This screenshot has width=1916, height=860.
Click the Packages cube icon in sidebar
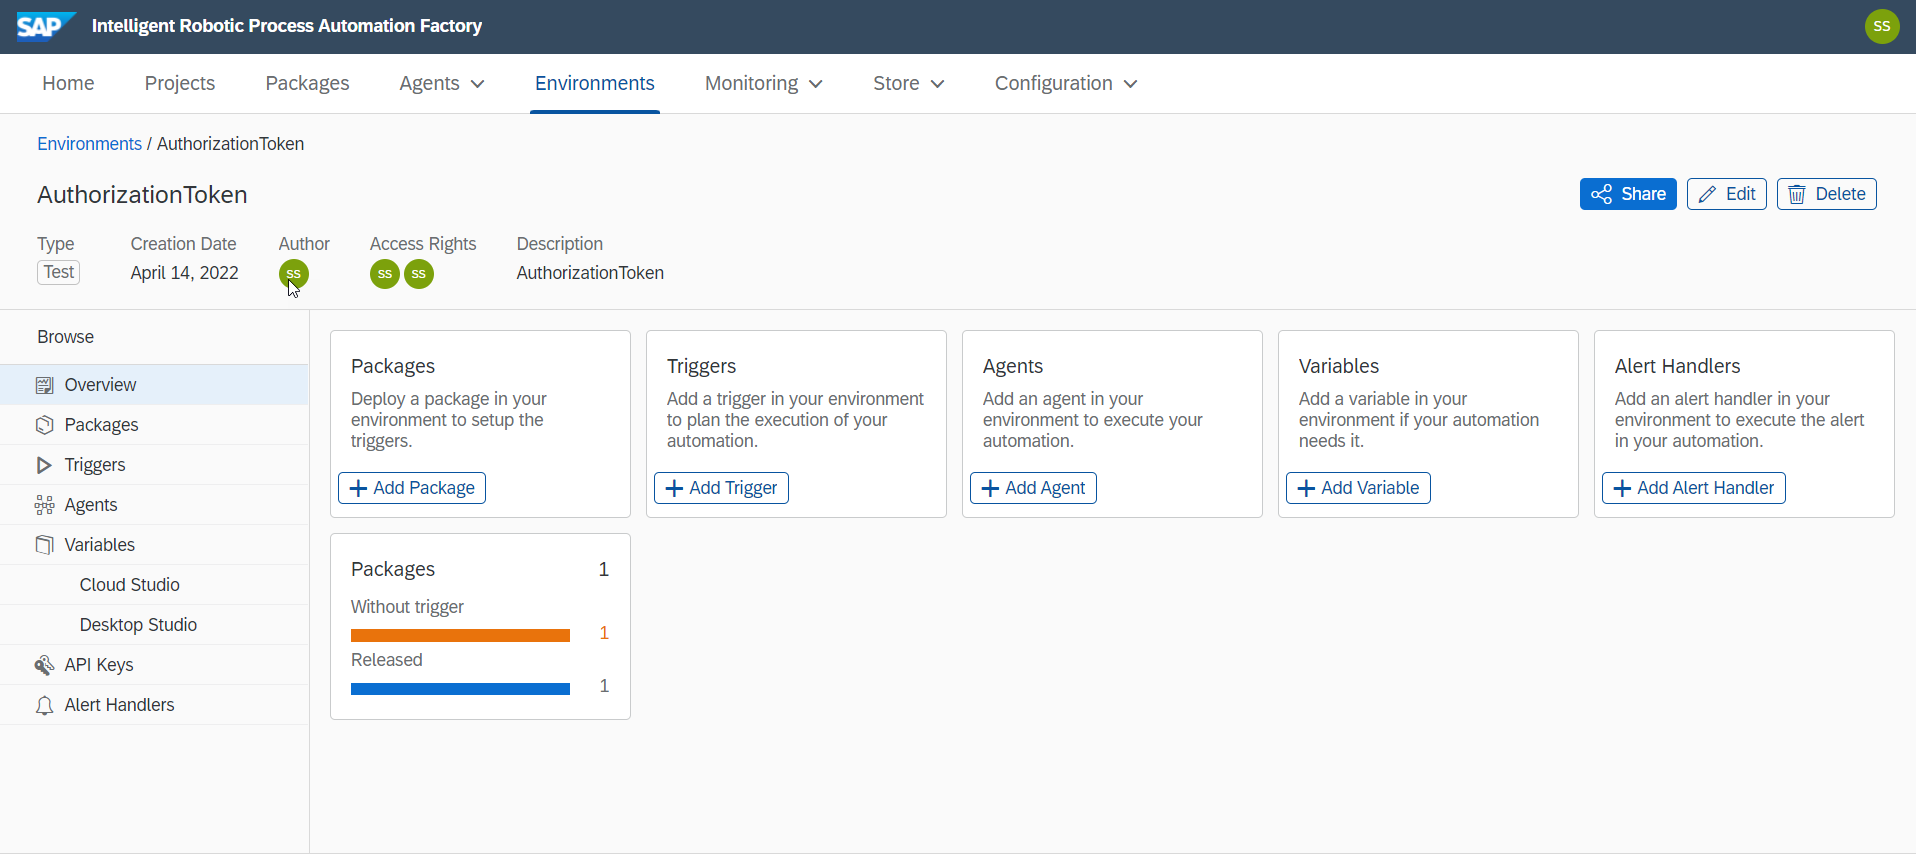44,425
